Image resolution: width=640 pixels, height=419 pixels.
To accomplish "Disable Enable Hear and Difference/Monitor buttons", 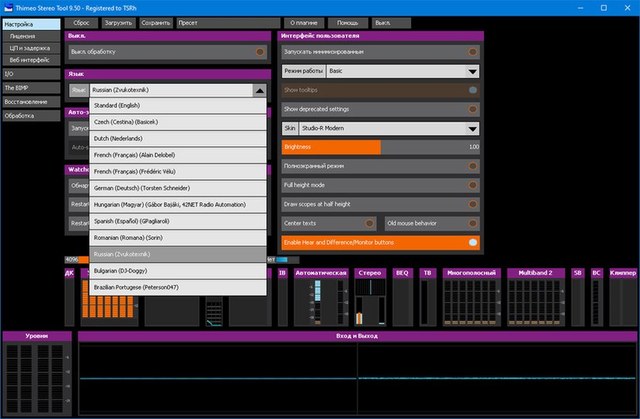I will pos(472,242).
